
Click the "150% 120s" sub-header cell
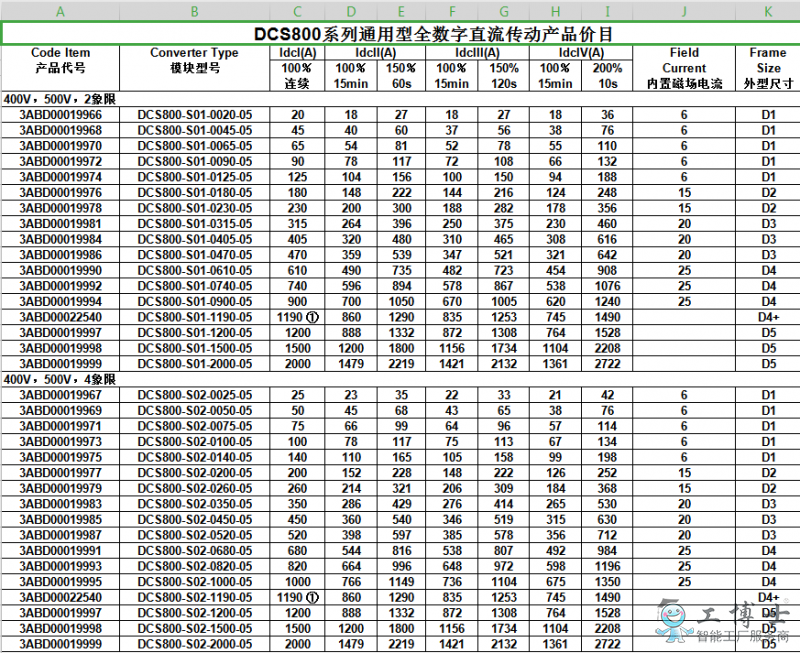pyautogui.click(x=504, y=76)
